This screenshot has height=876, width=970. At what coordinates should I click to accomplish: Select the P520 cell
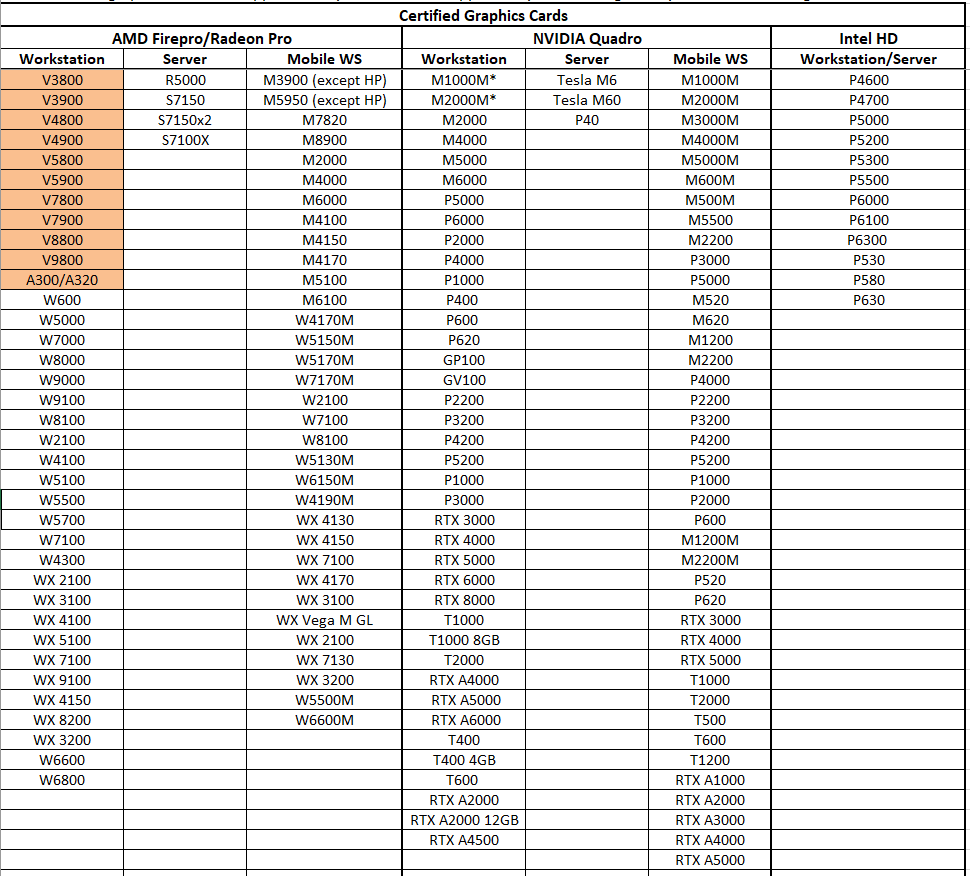coord(710,580)
